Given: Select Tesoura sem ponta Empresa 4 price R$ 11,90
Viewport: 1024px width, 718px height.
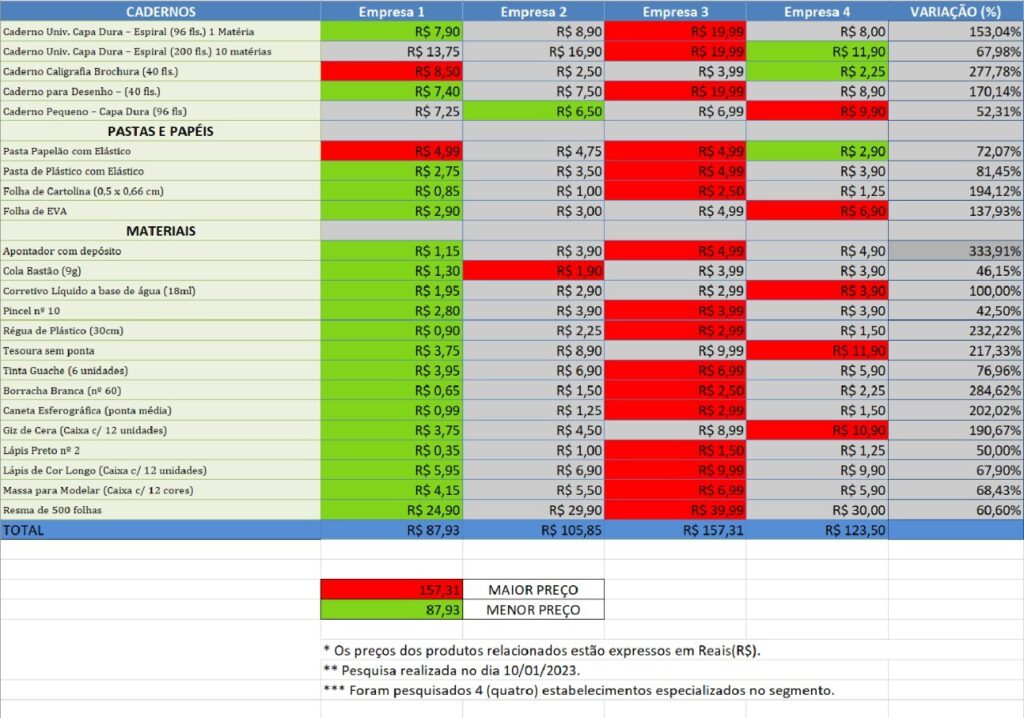Looking at the screenshot, I should coord(817,351).
